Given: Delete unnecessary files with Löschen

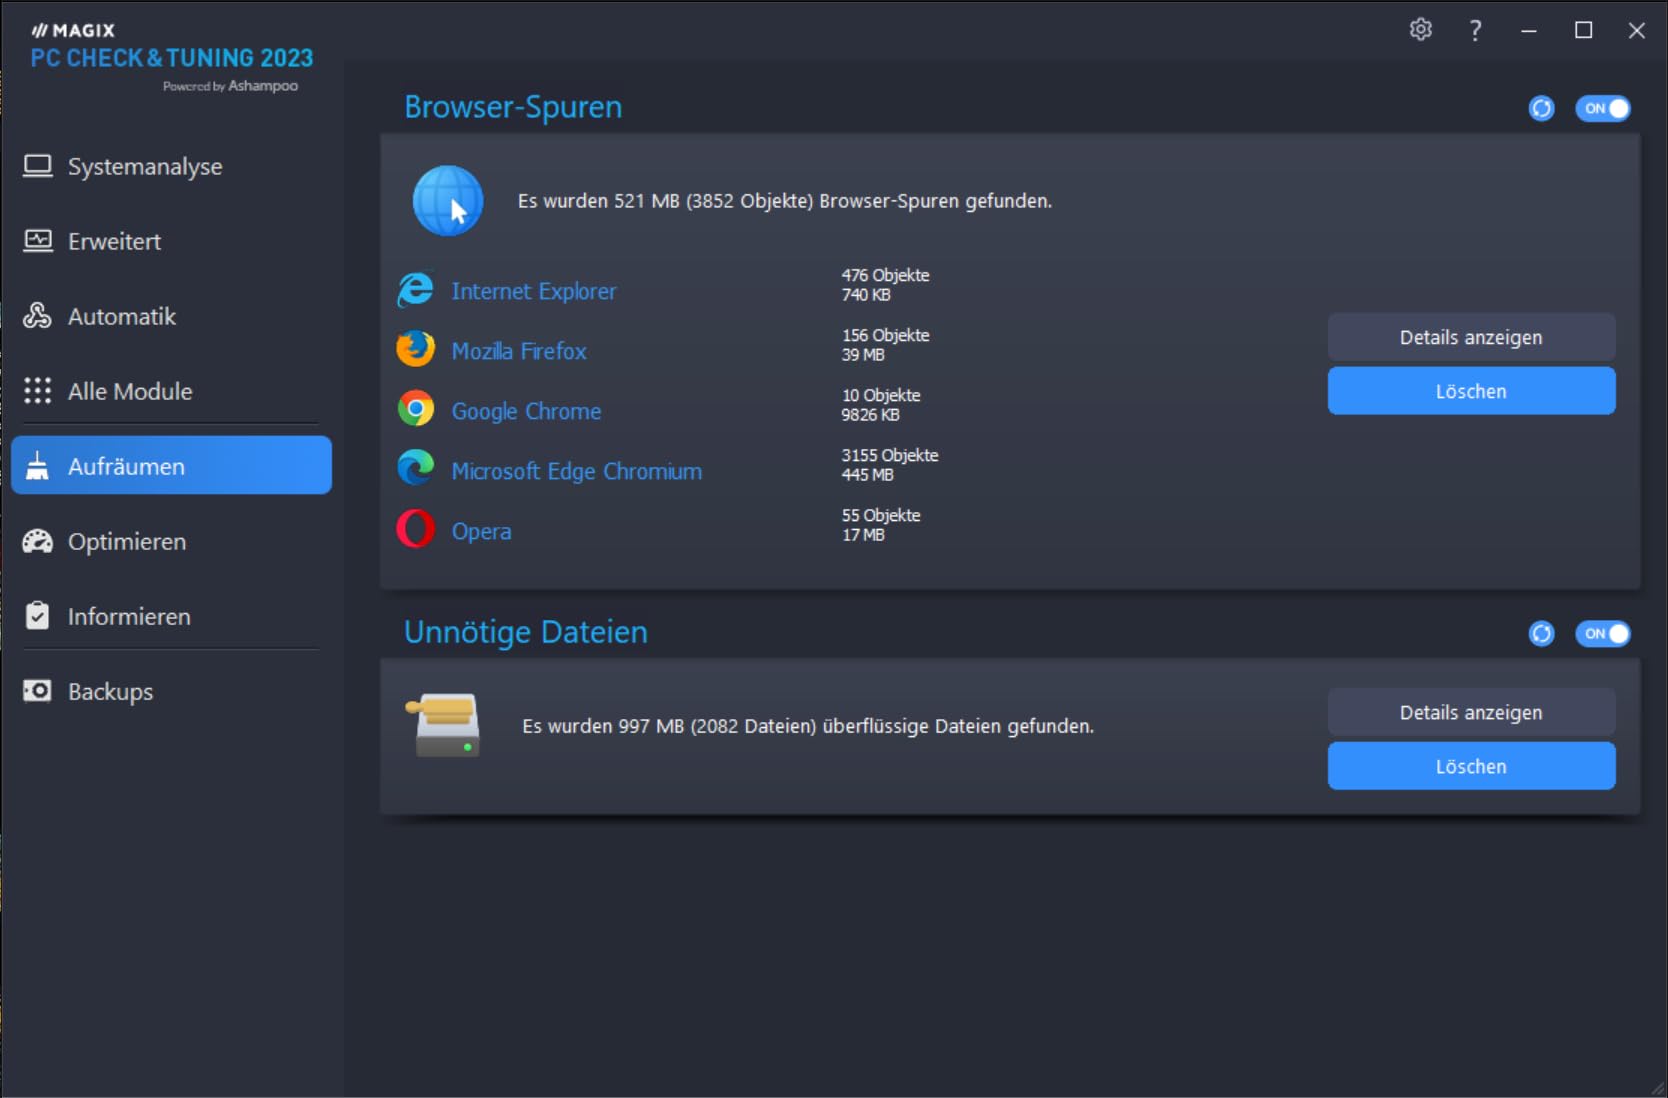Looking at the screenshot, I should pos(1471,766).
